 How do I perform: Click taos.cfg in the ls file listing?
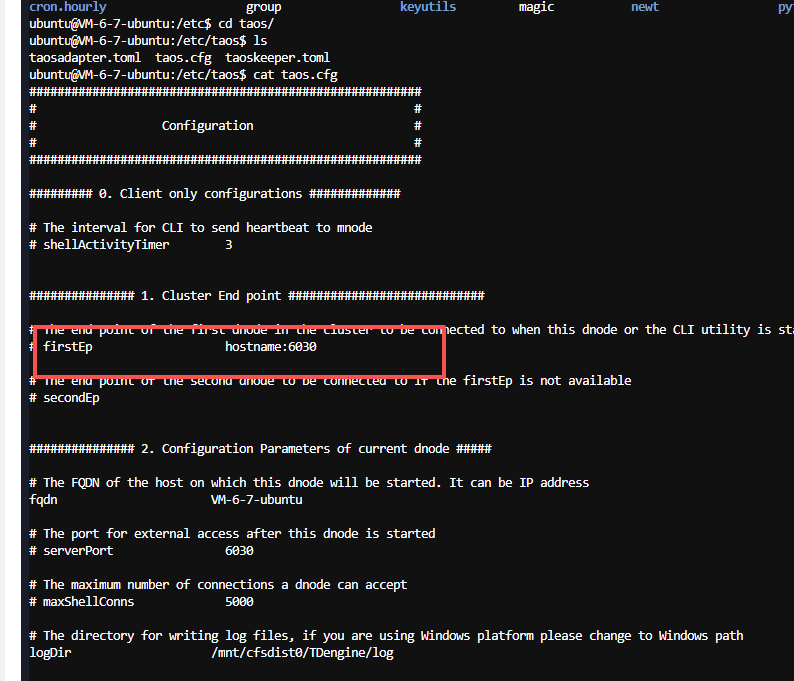183,58
